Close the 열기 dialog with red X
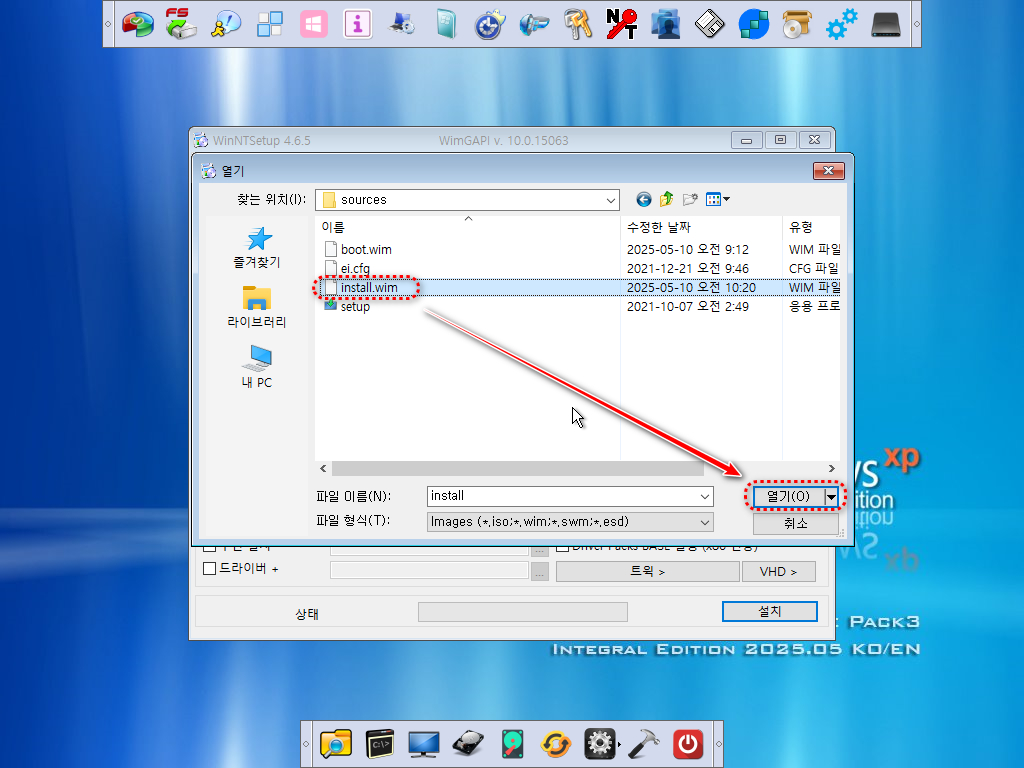This screenshot has height=768, width=1024. pos(829,170)
